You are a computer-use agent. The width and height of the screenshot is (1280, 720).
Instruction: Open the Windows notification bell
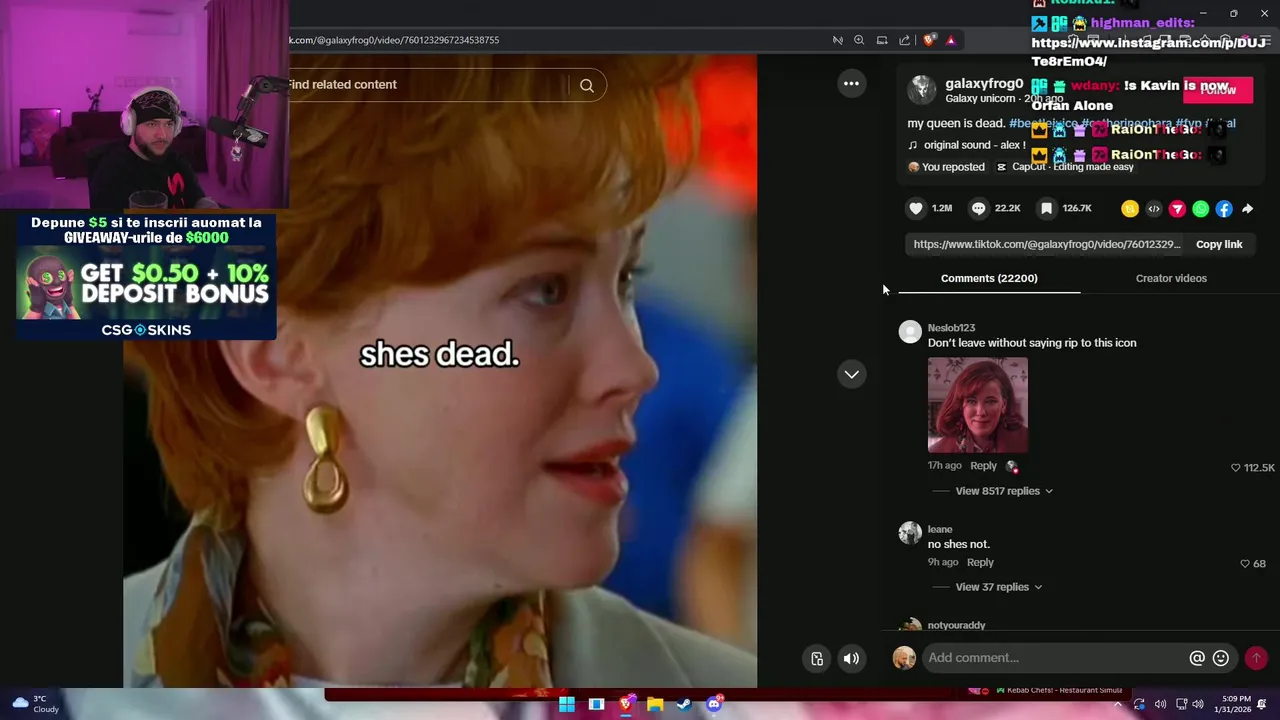pos(1261,704)
